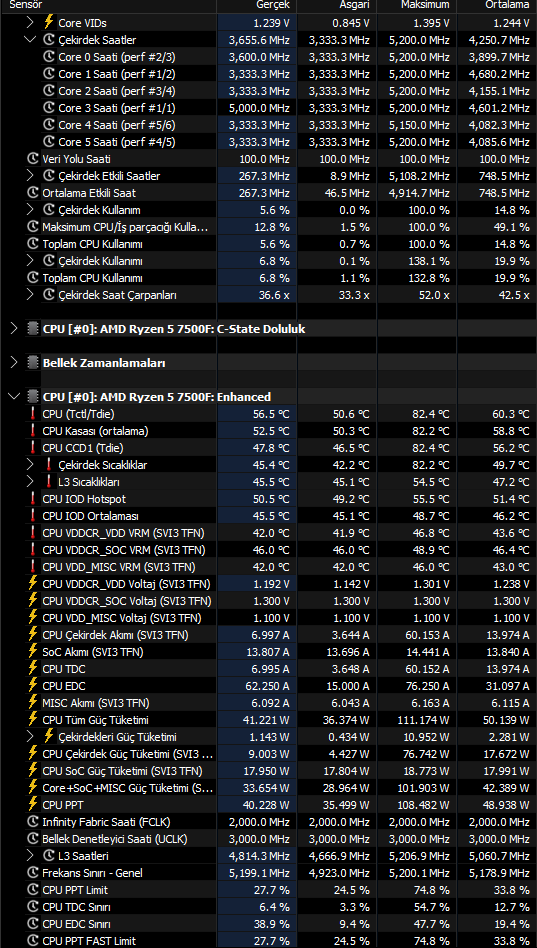Click the clock icon of Core 5 Saati
This screenshot has height=948, width=537.
tap(49, 141)
